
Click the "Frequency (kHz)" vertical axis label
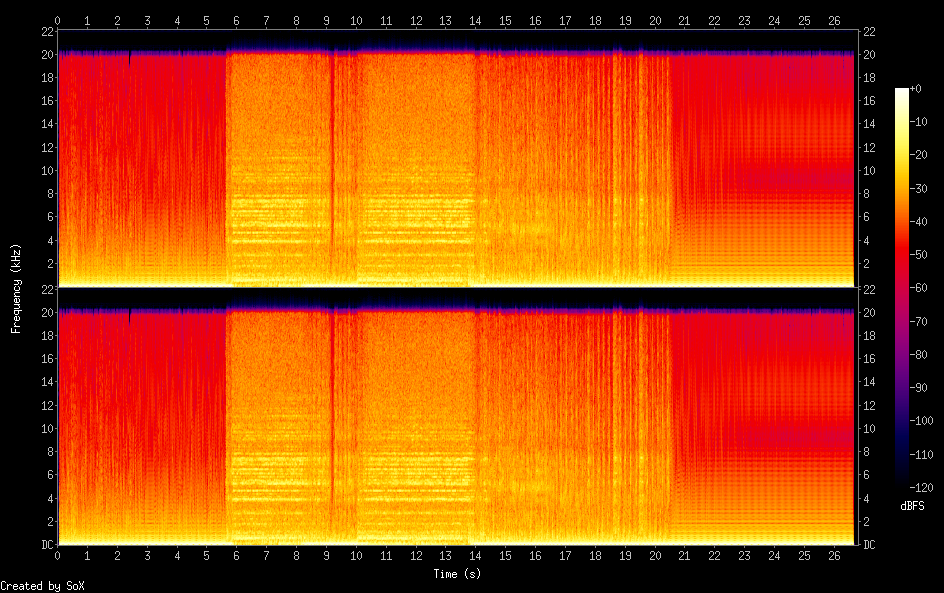pos(16,288)
